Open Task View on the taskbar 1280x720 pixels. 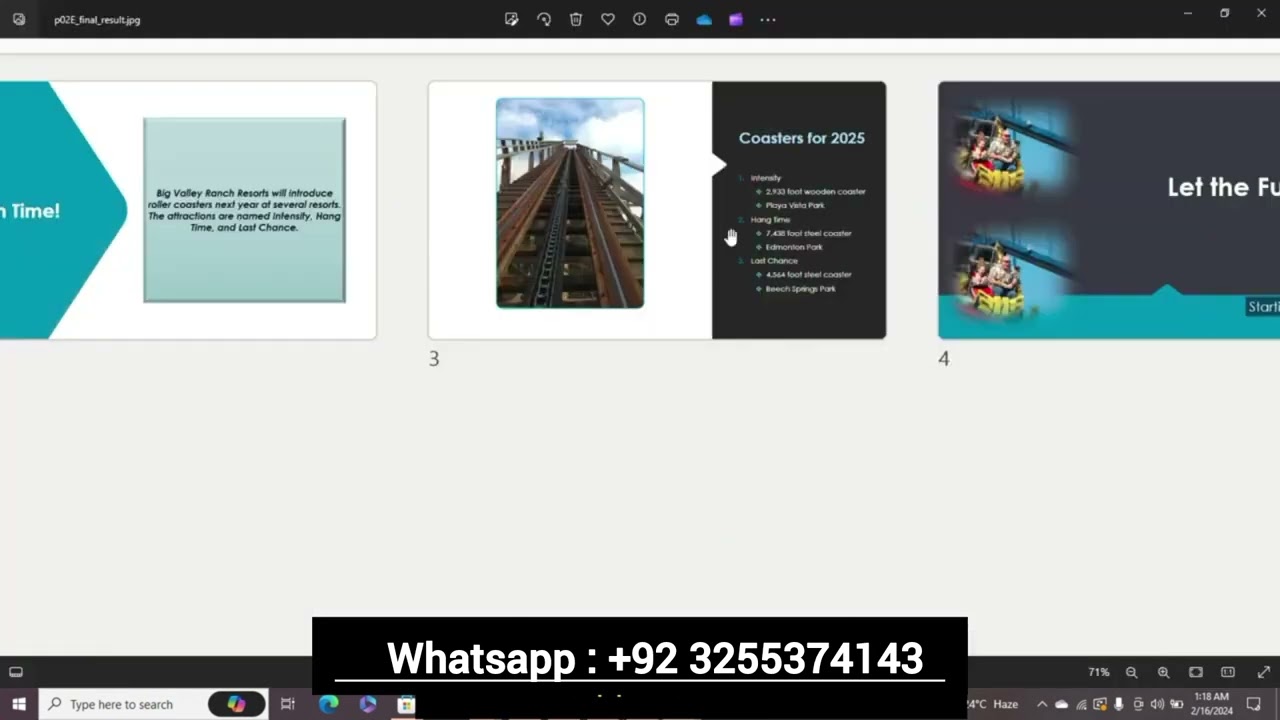(x=288, y=704)
